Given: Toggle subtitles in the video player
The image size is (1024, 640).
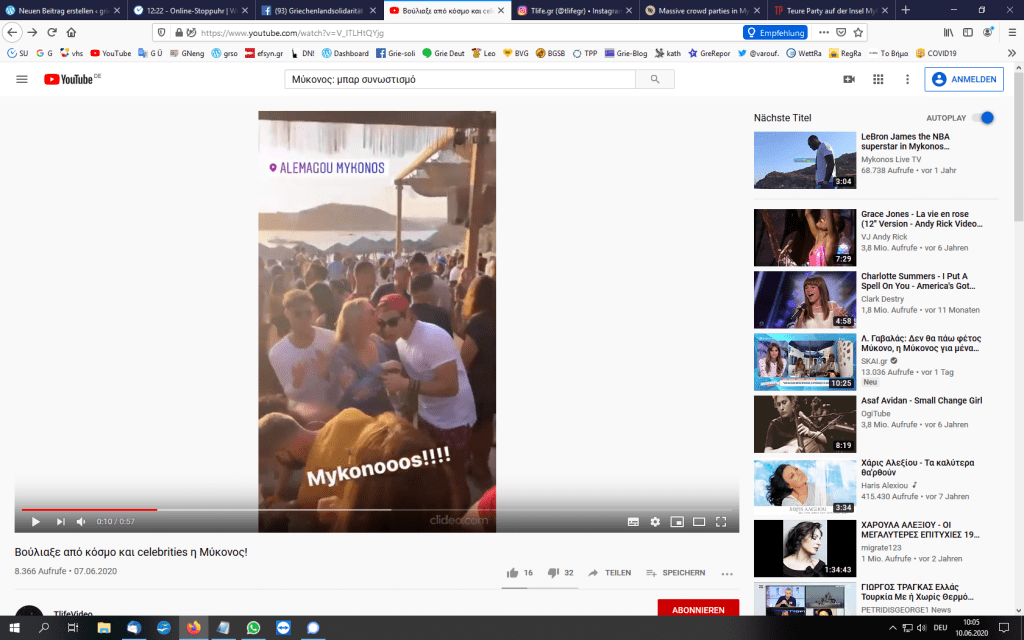Looking at the screenshot, I should click(633, 521).
